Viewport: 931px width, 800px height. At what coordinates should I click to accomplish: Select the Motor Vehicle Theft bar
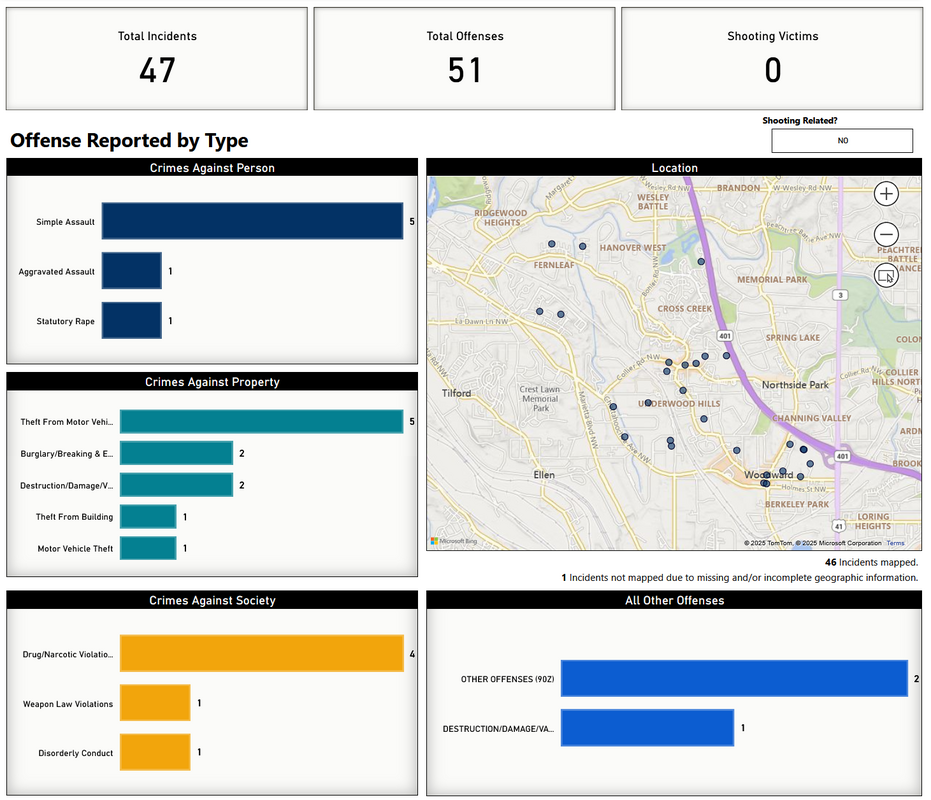coord(147,548)
